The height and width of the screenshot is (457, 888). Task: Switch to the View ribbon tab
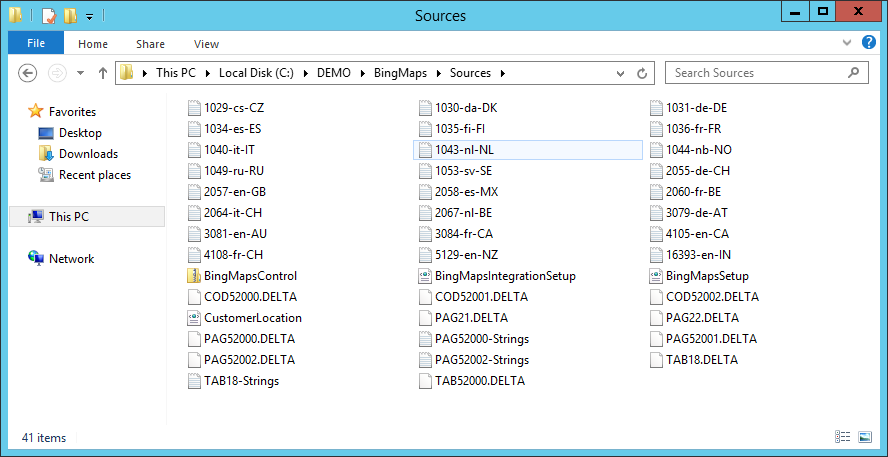click(x=206, y=44)
